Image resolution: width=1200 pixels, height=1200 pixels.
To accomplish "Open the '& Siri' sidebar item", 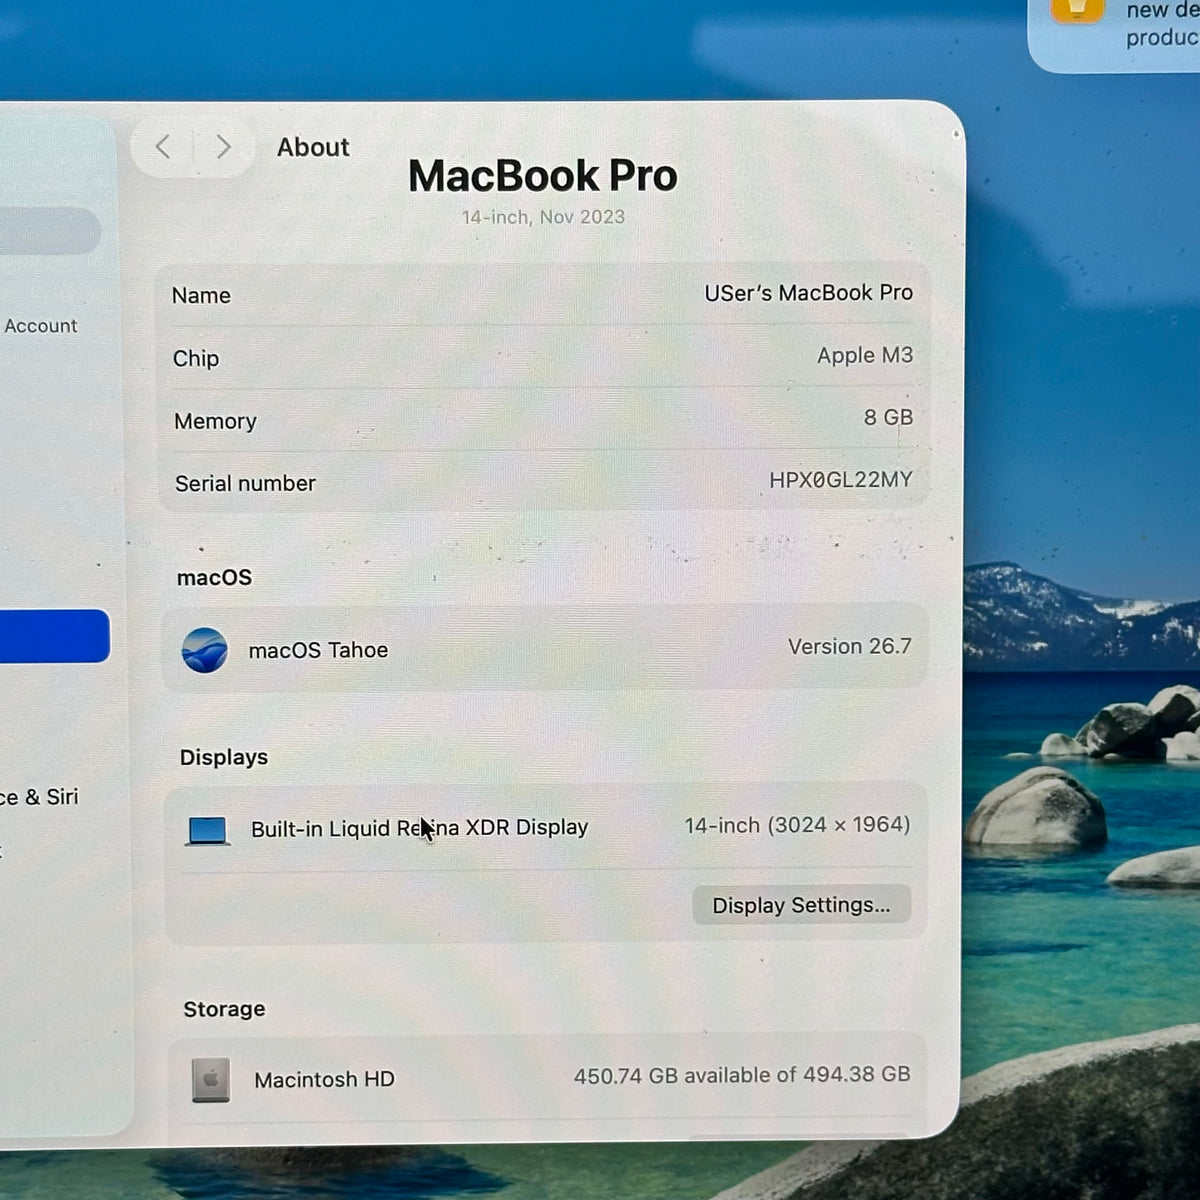I will (x=39, y=797).
